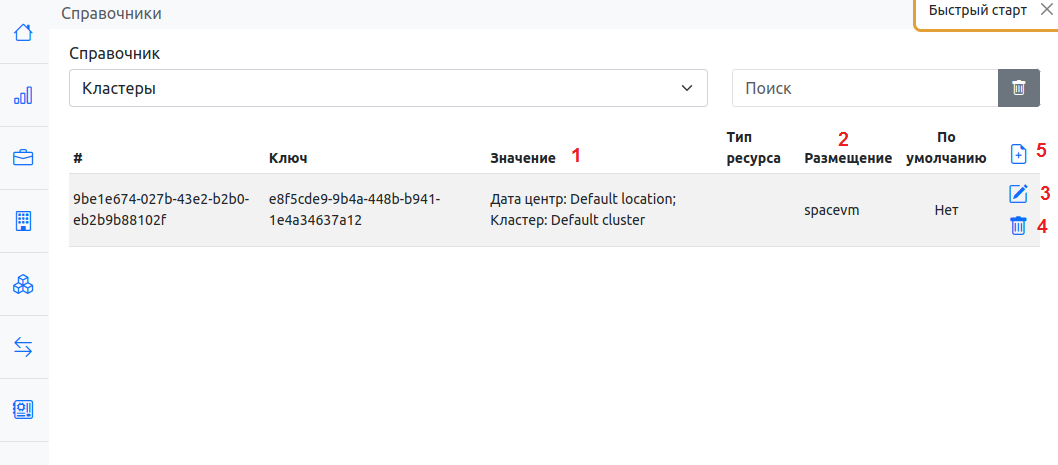This screenshot has width=1058, height=465.
Task: Close the Быстрый старт panel
Action: 1046,11
